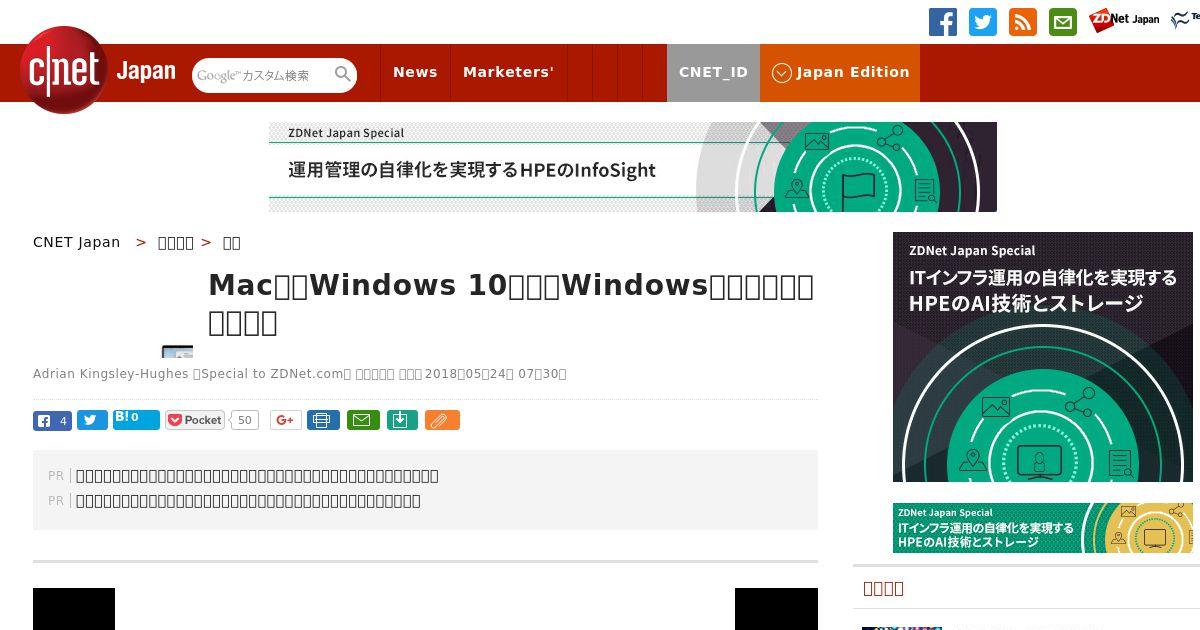Open the News menu
Screen dimensions: 1200x630
[x=415, y=73]
